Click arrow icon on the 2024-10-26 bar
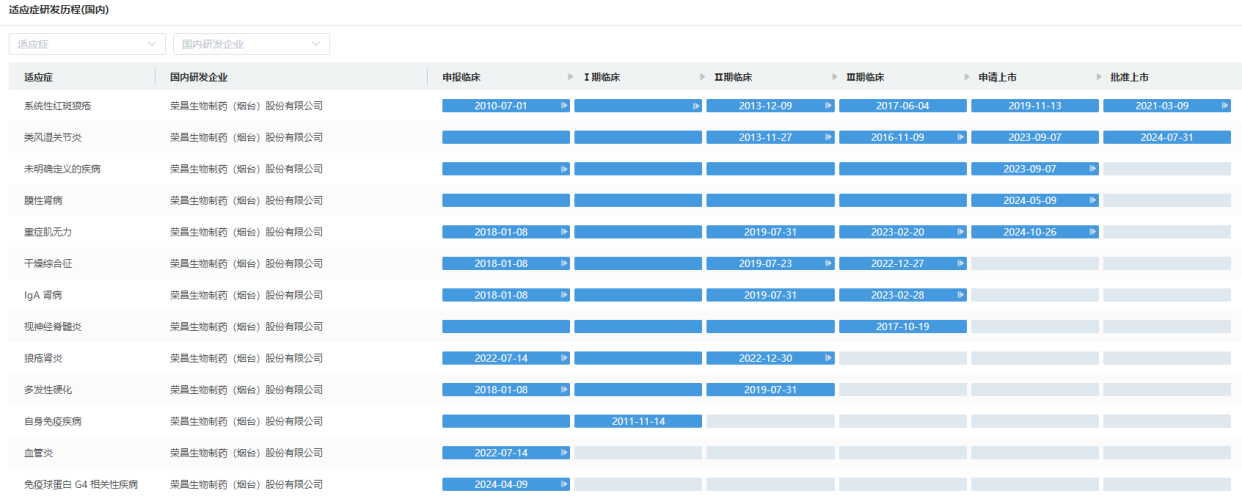Viewport: 1242px width, 496px height. [x=1093, y=232]
